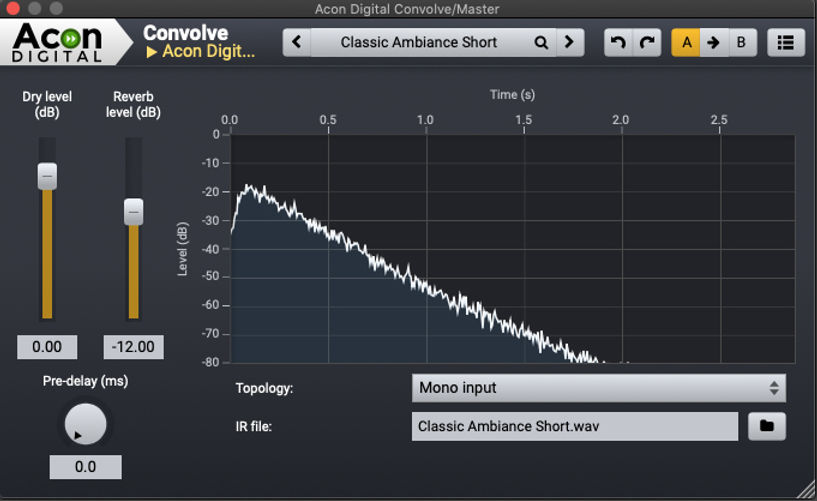Click the yellow Acon Digit... preset category link
Image resolution: width=817 pixels, height=501 pixels.
(201, 52)
